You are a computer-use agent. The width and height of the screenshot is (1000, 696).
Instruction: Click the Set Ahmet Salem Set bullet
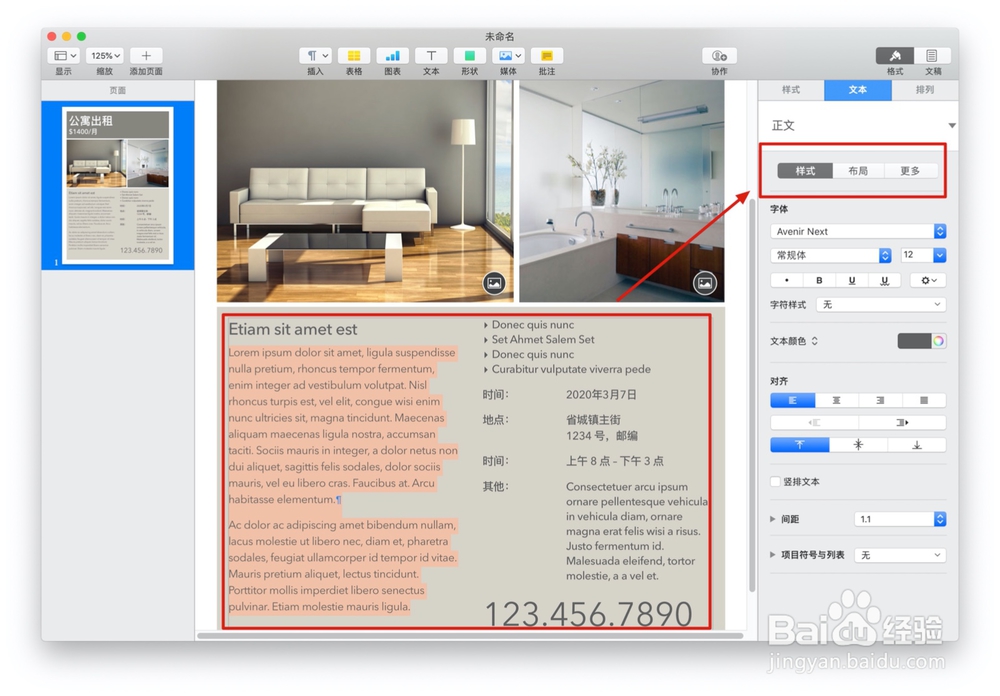[543, 339]
